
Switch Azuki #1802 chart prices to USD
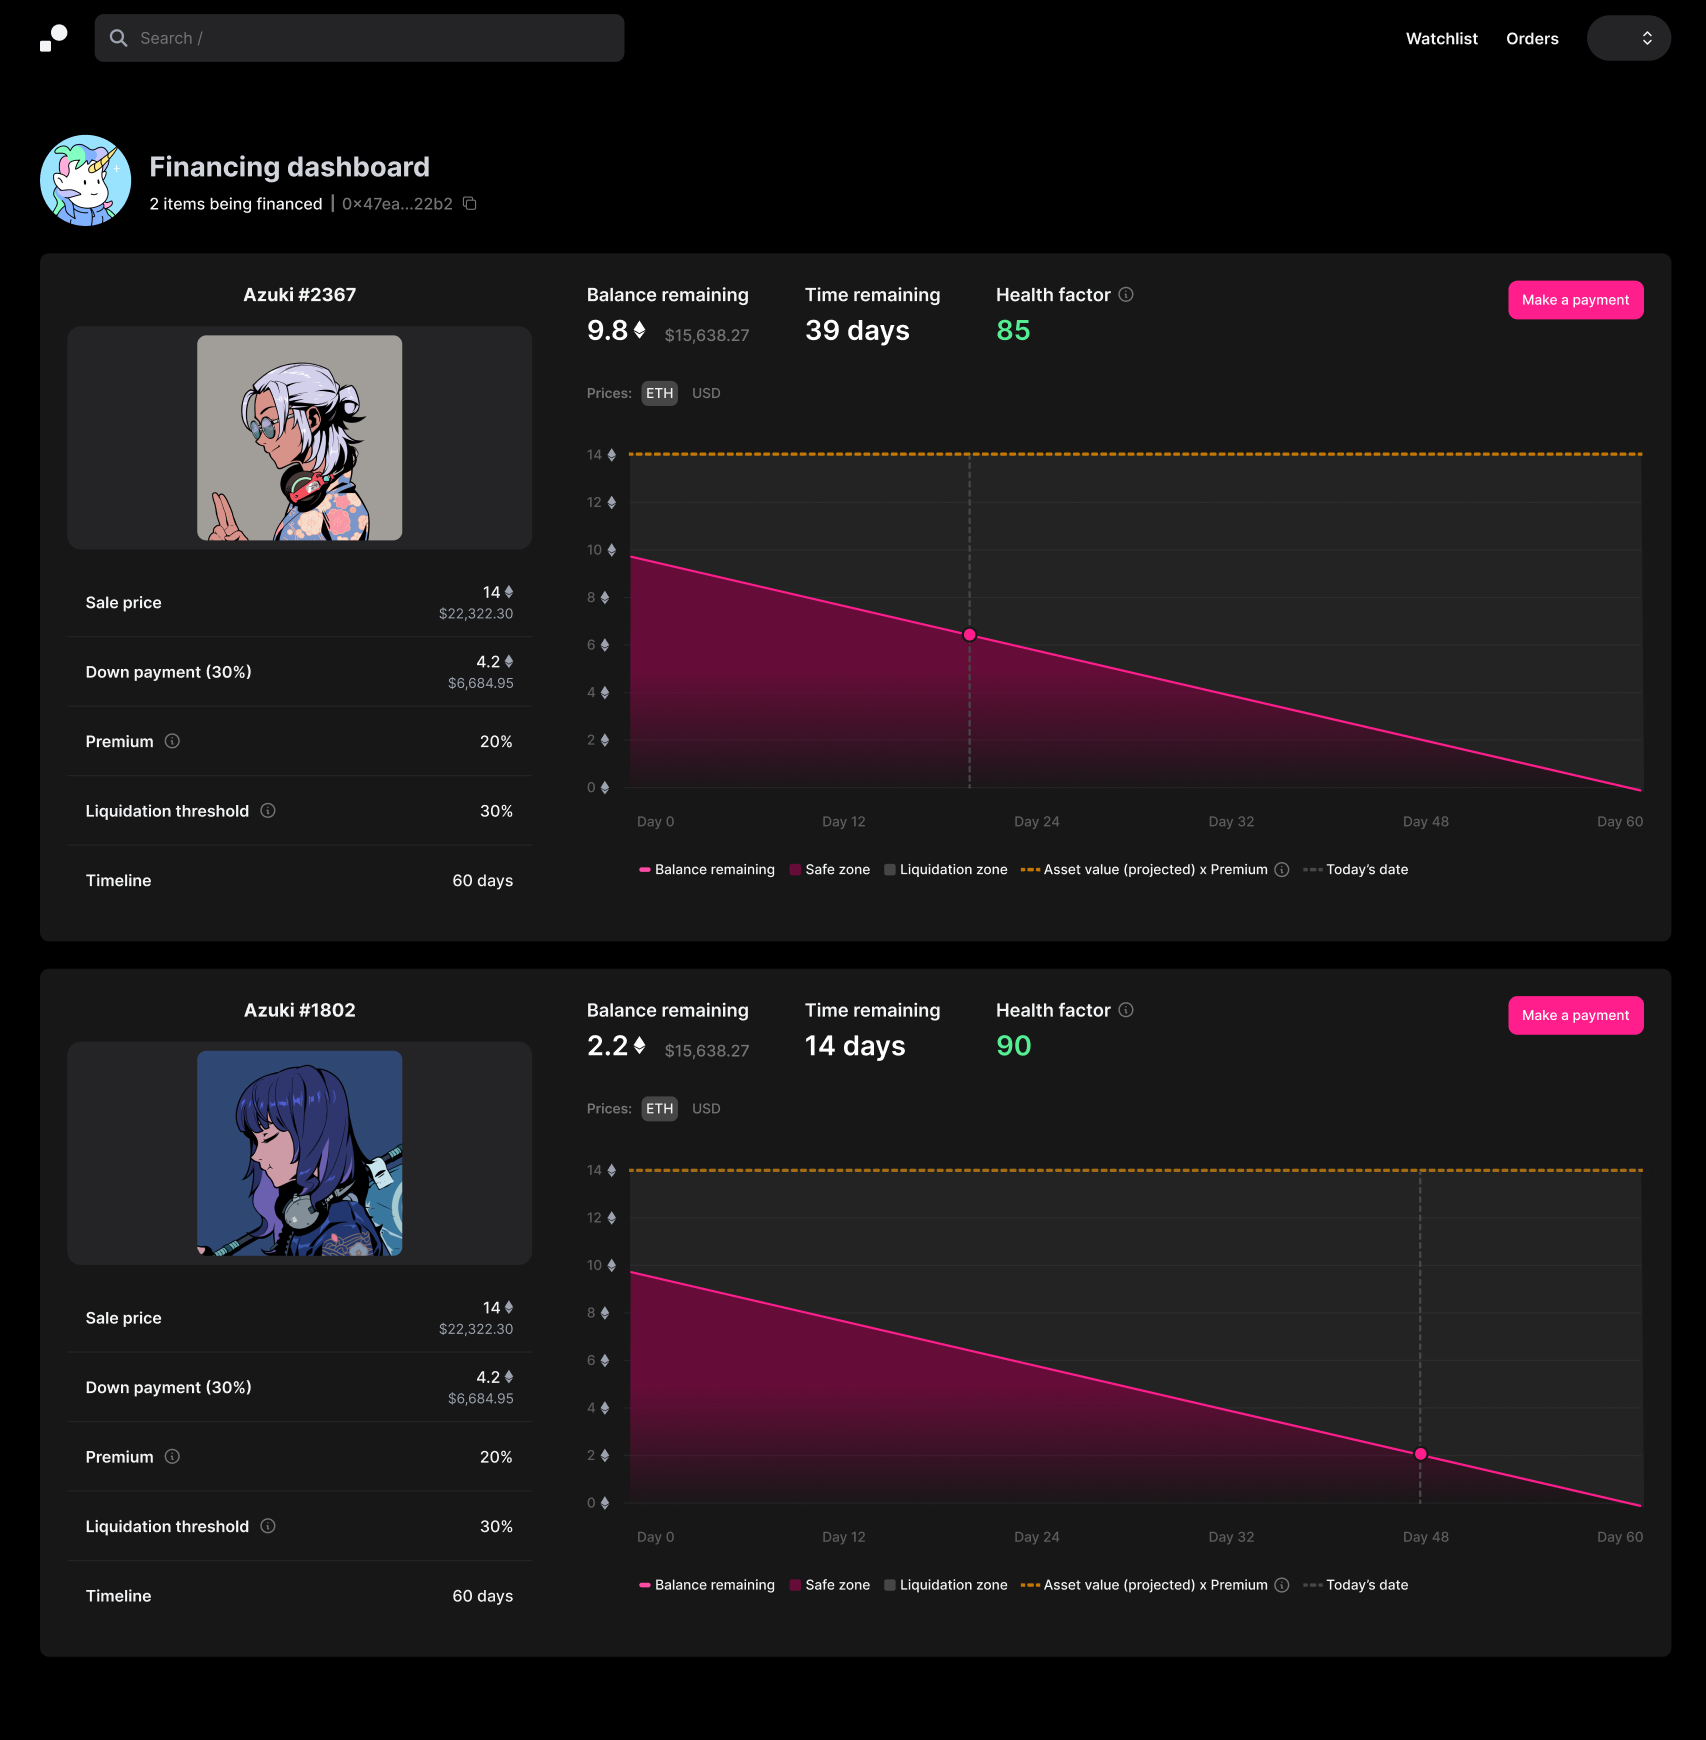coord(706,1108)
